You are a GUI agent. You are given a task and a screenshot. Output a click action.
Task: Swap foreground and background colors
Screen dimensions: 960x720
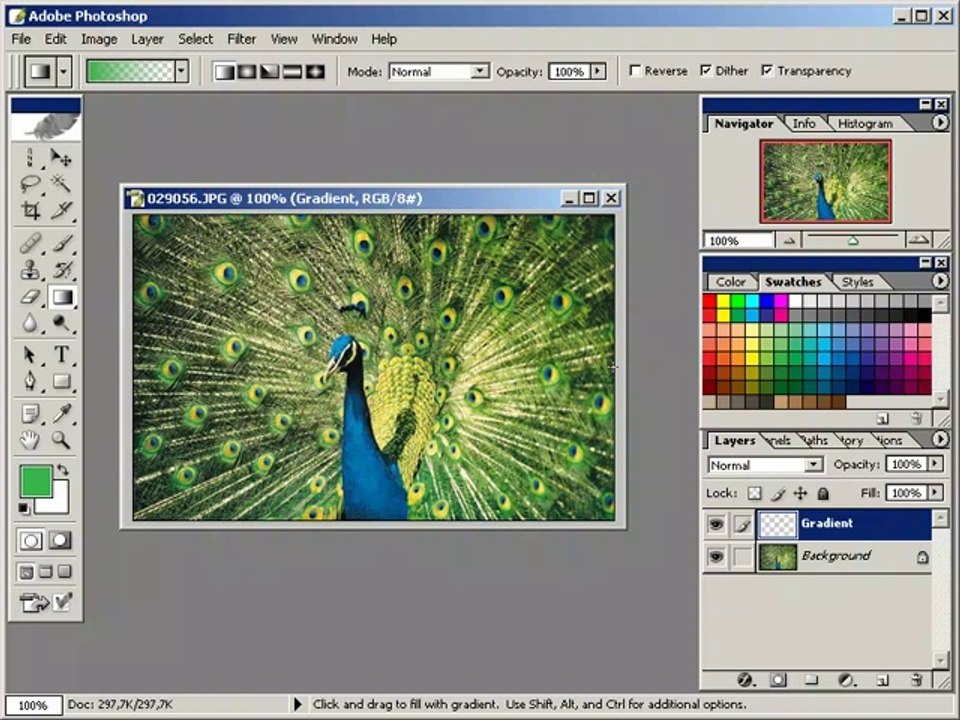click(x=62, y=470)
